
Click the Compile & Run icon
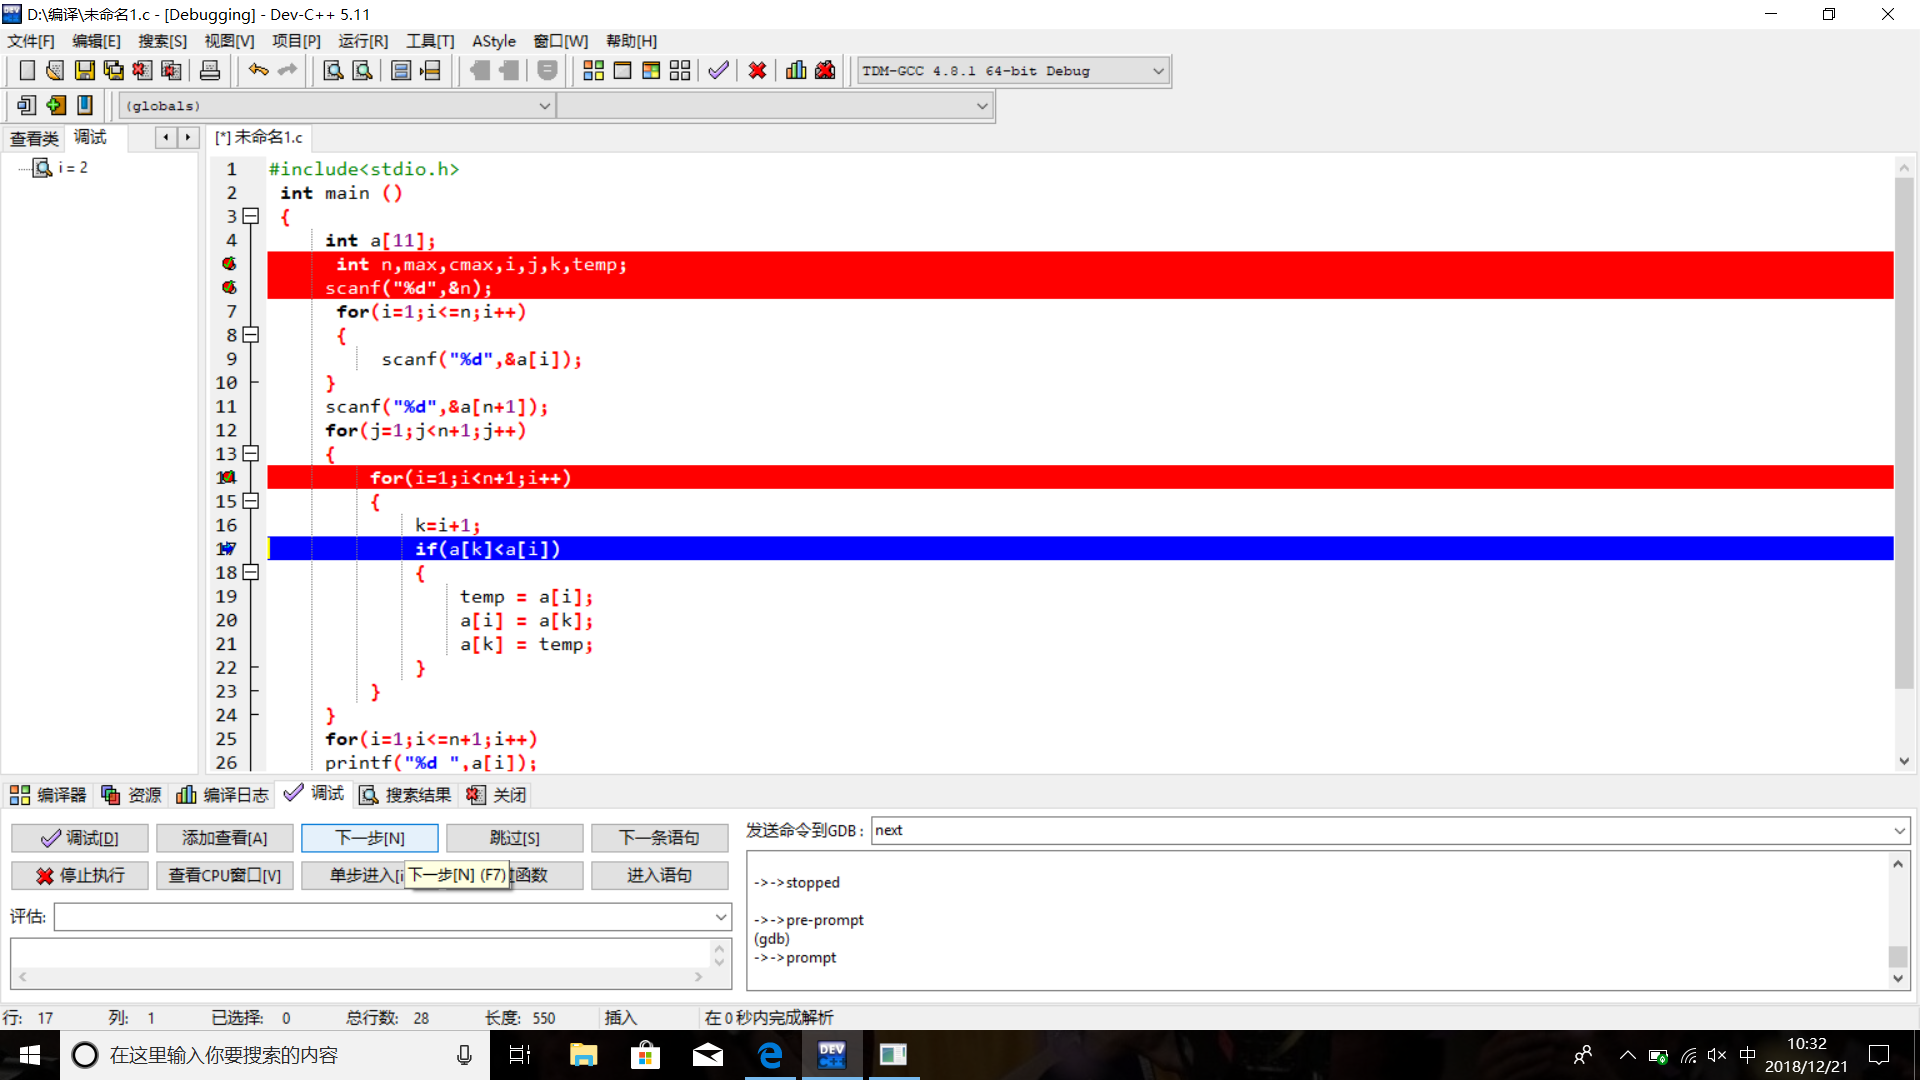(651, 71)
